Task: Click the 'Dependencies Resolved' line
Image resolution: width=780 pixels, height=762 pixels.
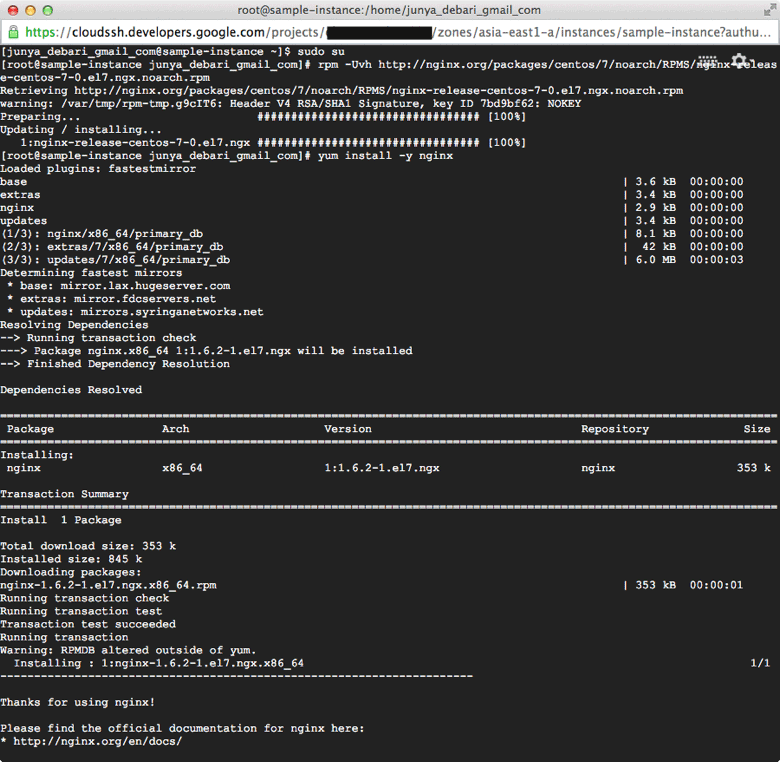Action: 71,390
